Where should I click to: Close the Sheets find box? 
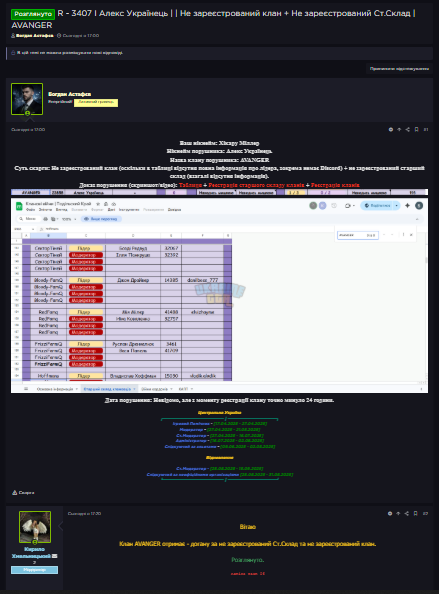[x=411, y=235]
